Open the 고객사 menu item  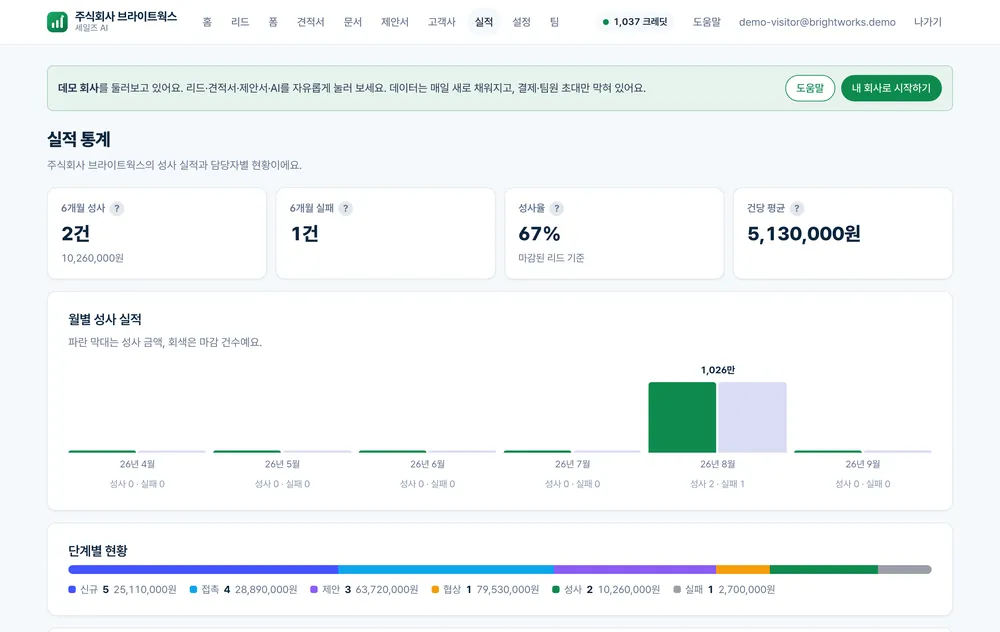tap(442, 22)
